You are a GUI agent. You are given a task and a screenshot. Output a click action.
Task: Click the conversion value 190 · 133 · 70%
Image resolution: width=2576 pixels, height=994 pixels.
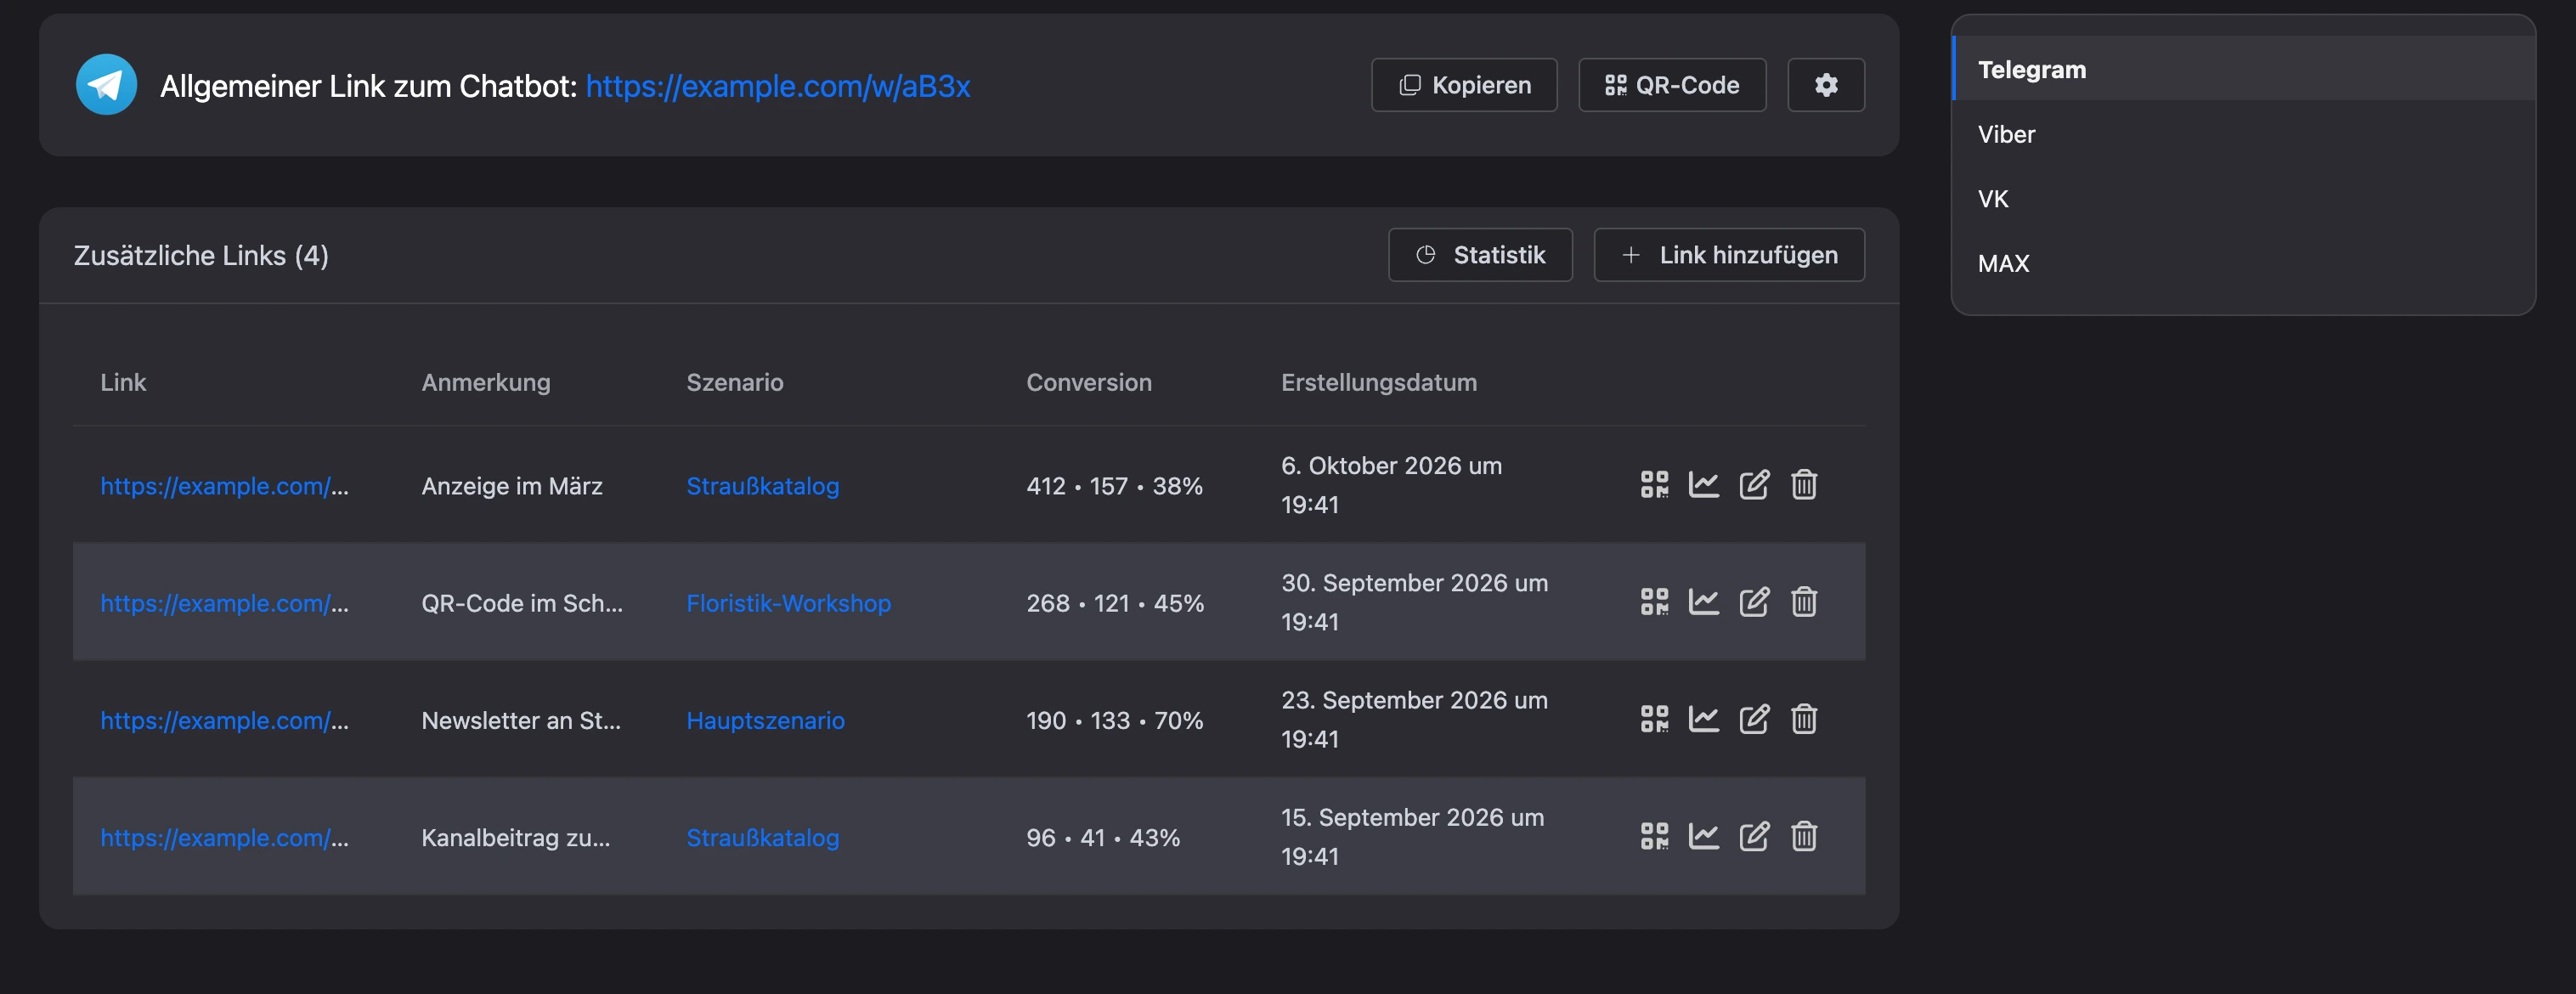(1114, 720)
